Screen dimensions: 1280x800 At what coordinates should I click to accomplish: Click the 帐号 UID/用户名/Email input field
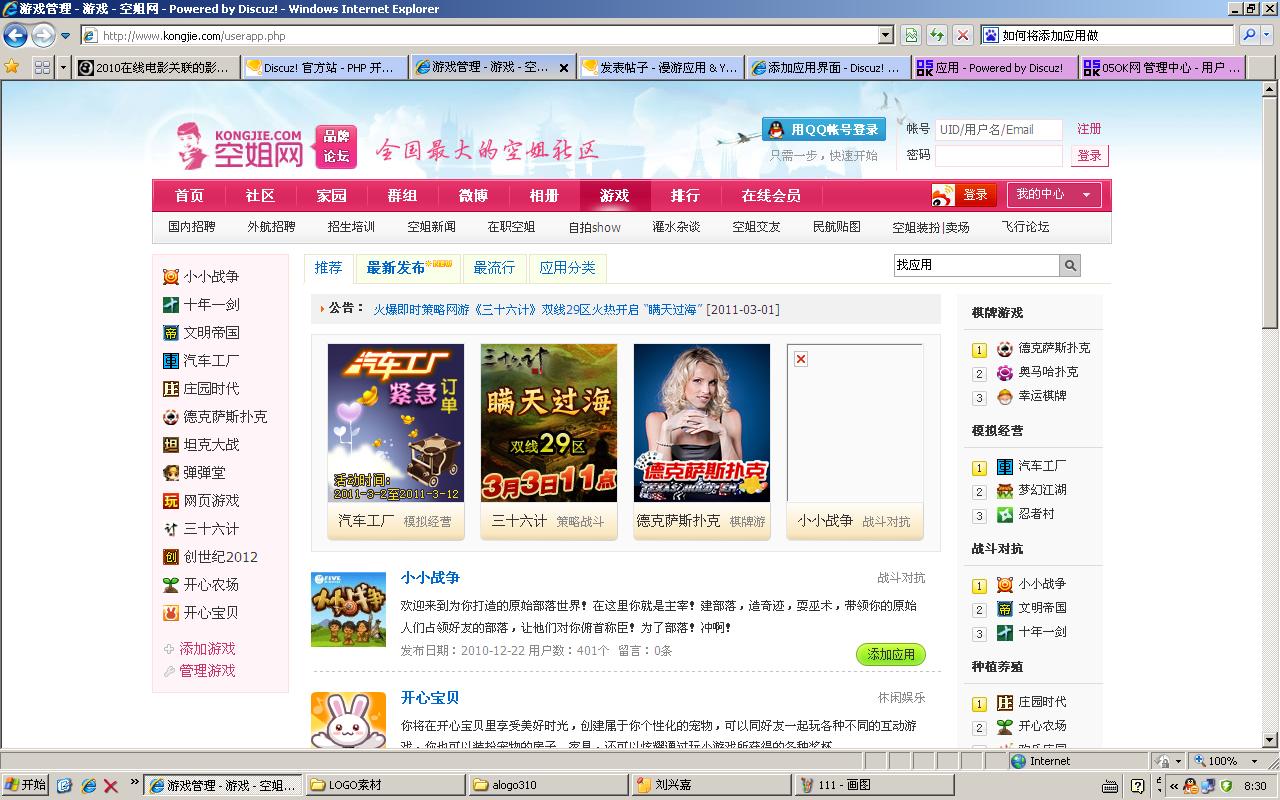(998, 130)
